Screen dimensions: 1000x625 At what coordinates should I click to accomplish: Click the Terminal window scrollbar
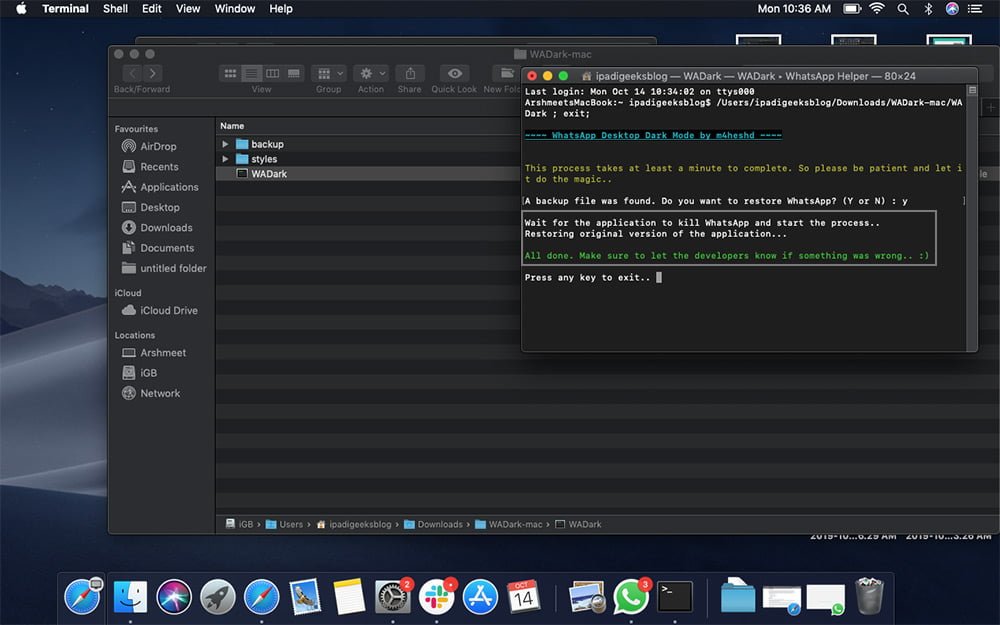click(972, 222)
